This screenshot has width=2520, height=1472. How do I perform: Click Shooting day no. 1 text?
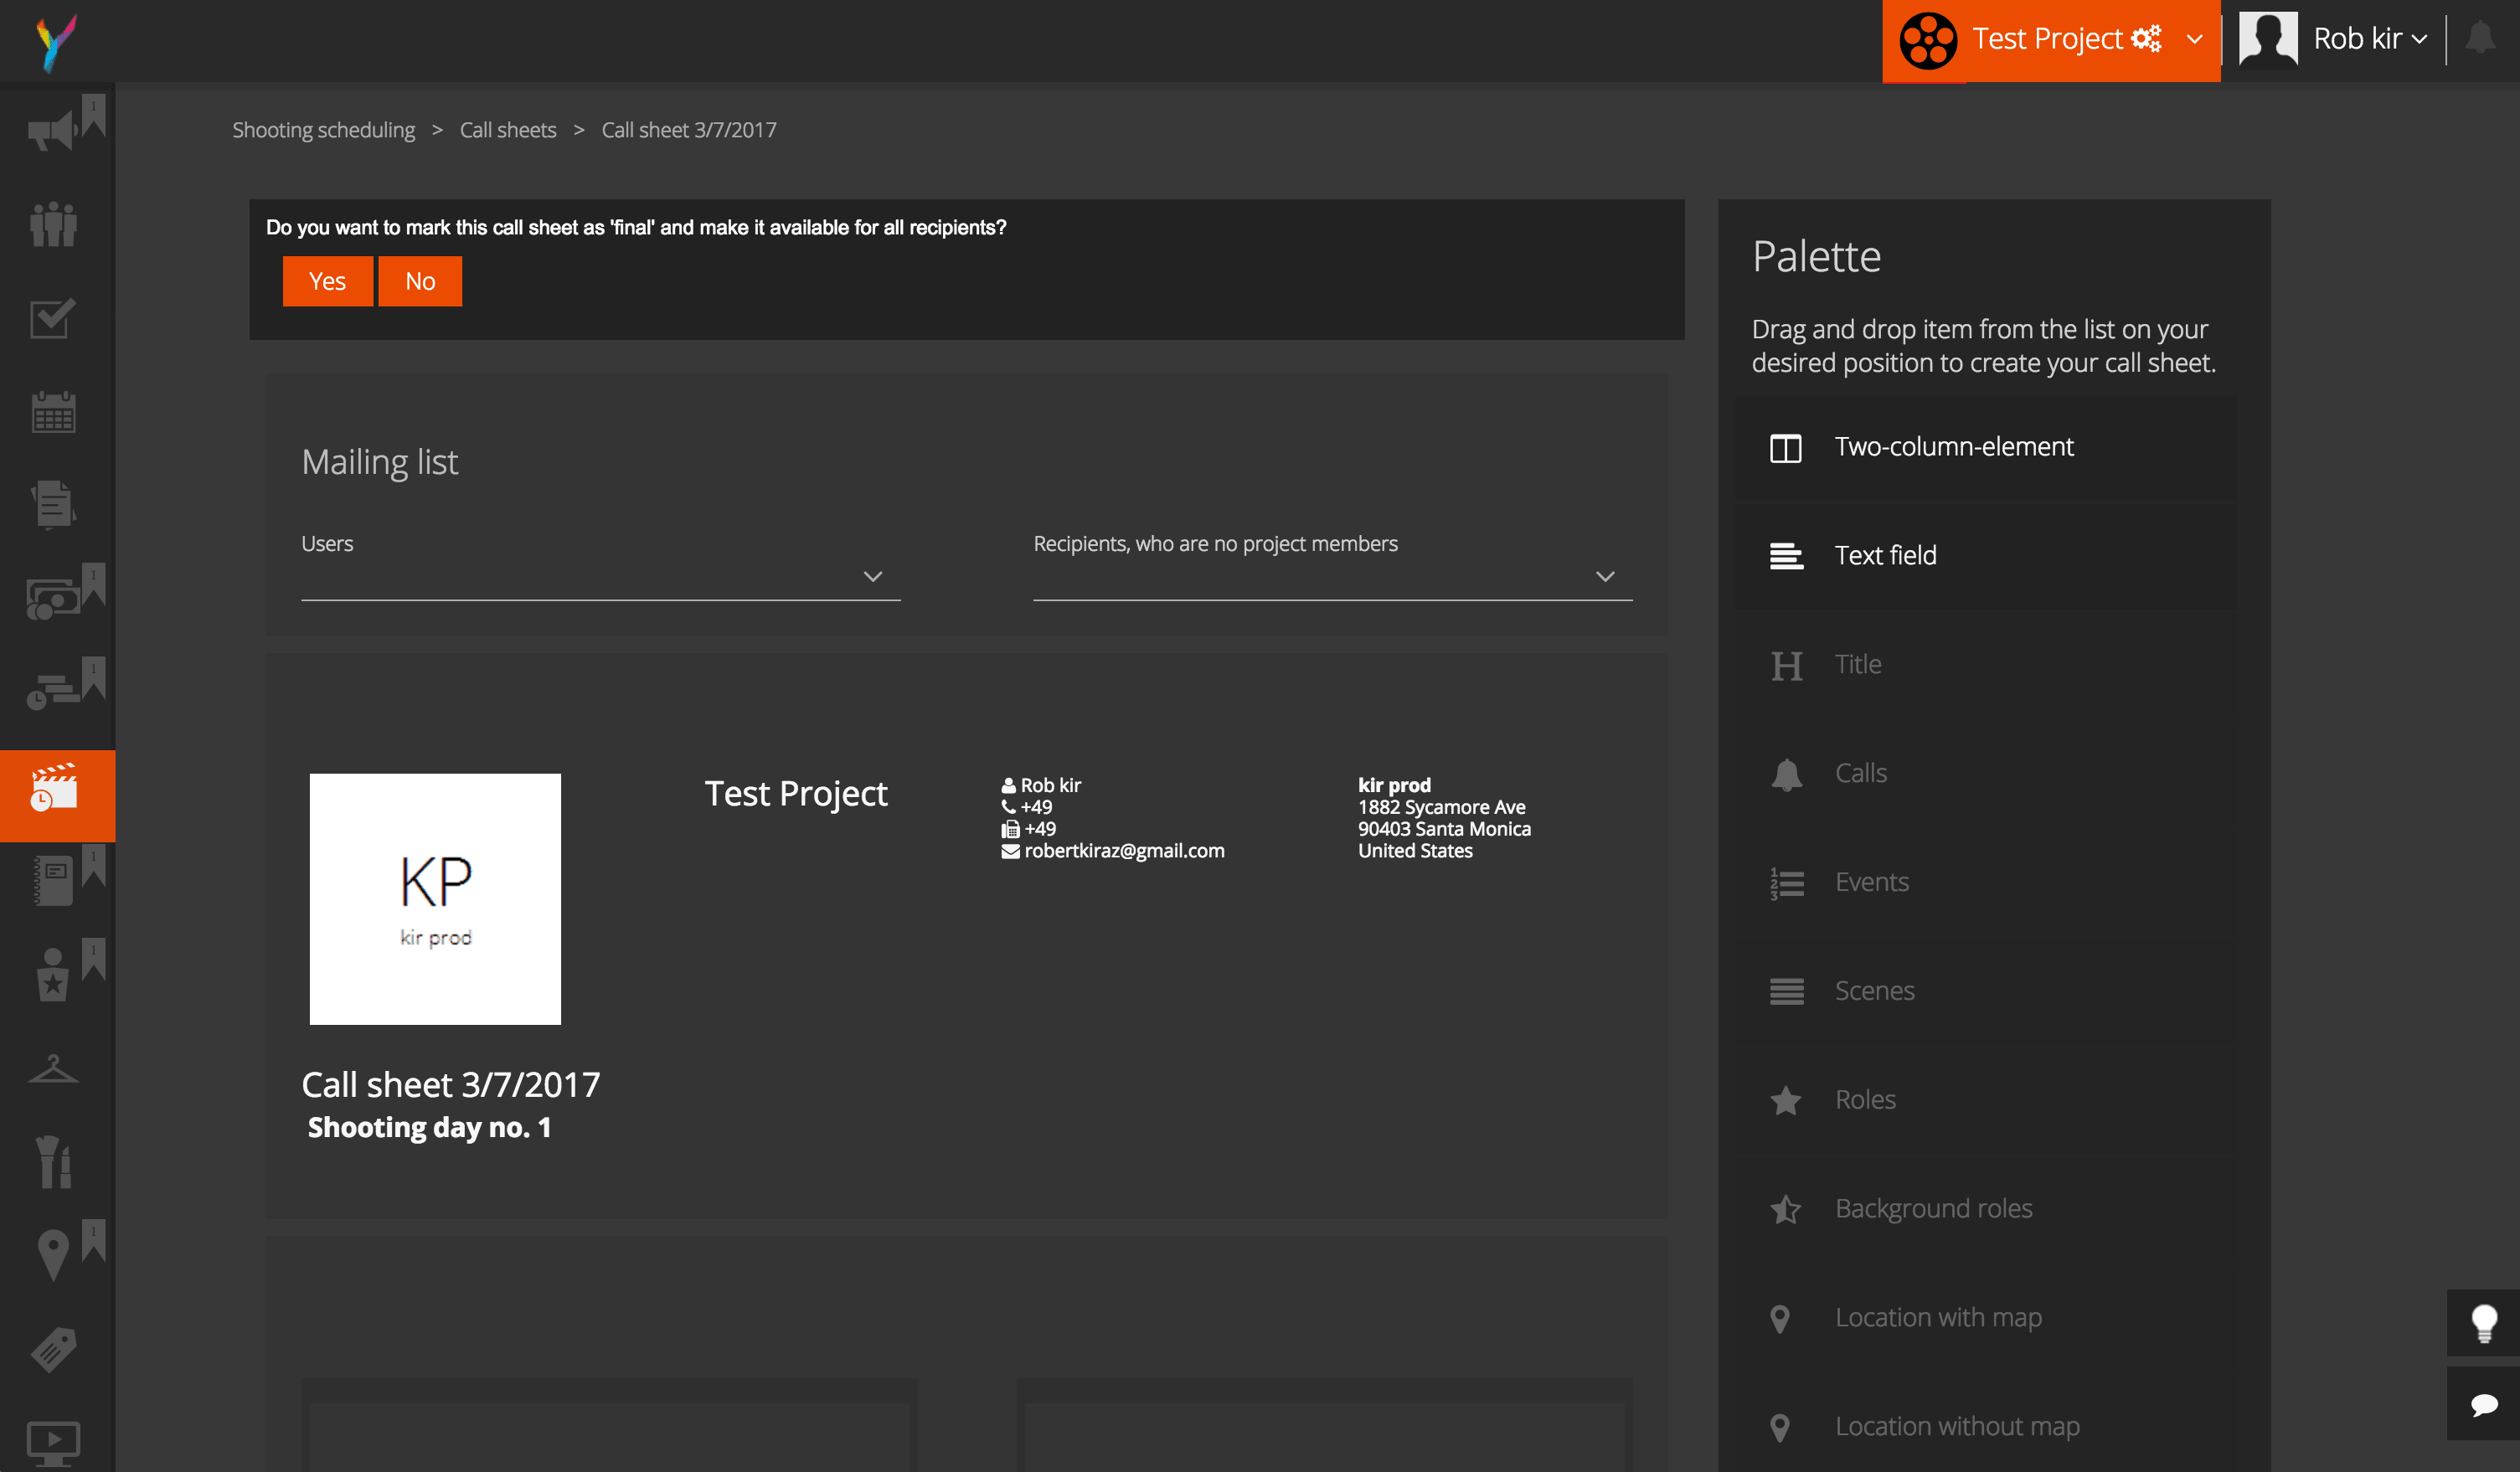coord(429,1128)
